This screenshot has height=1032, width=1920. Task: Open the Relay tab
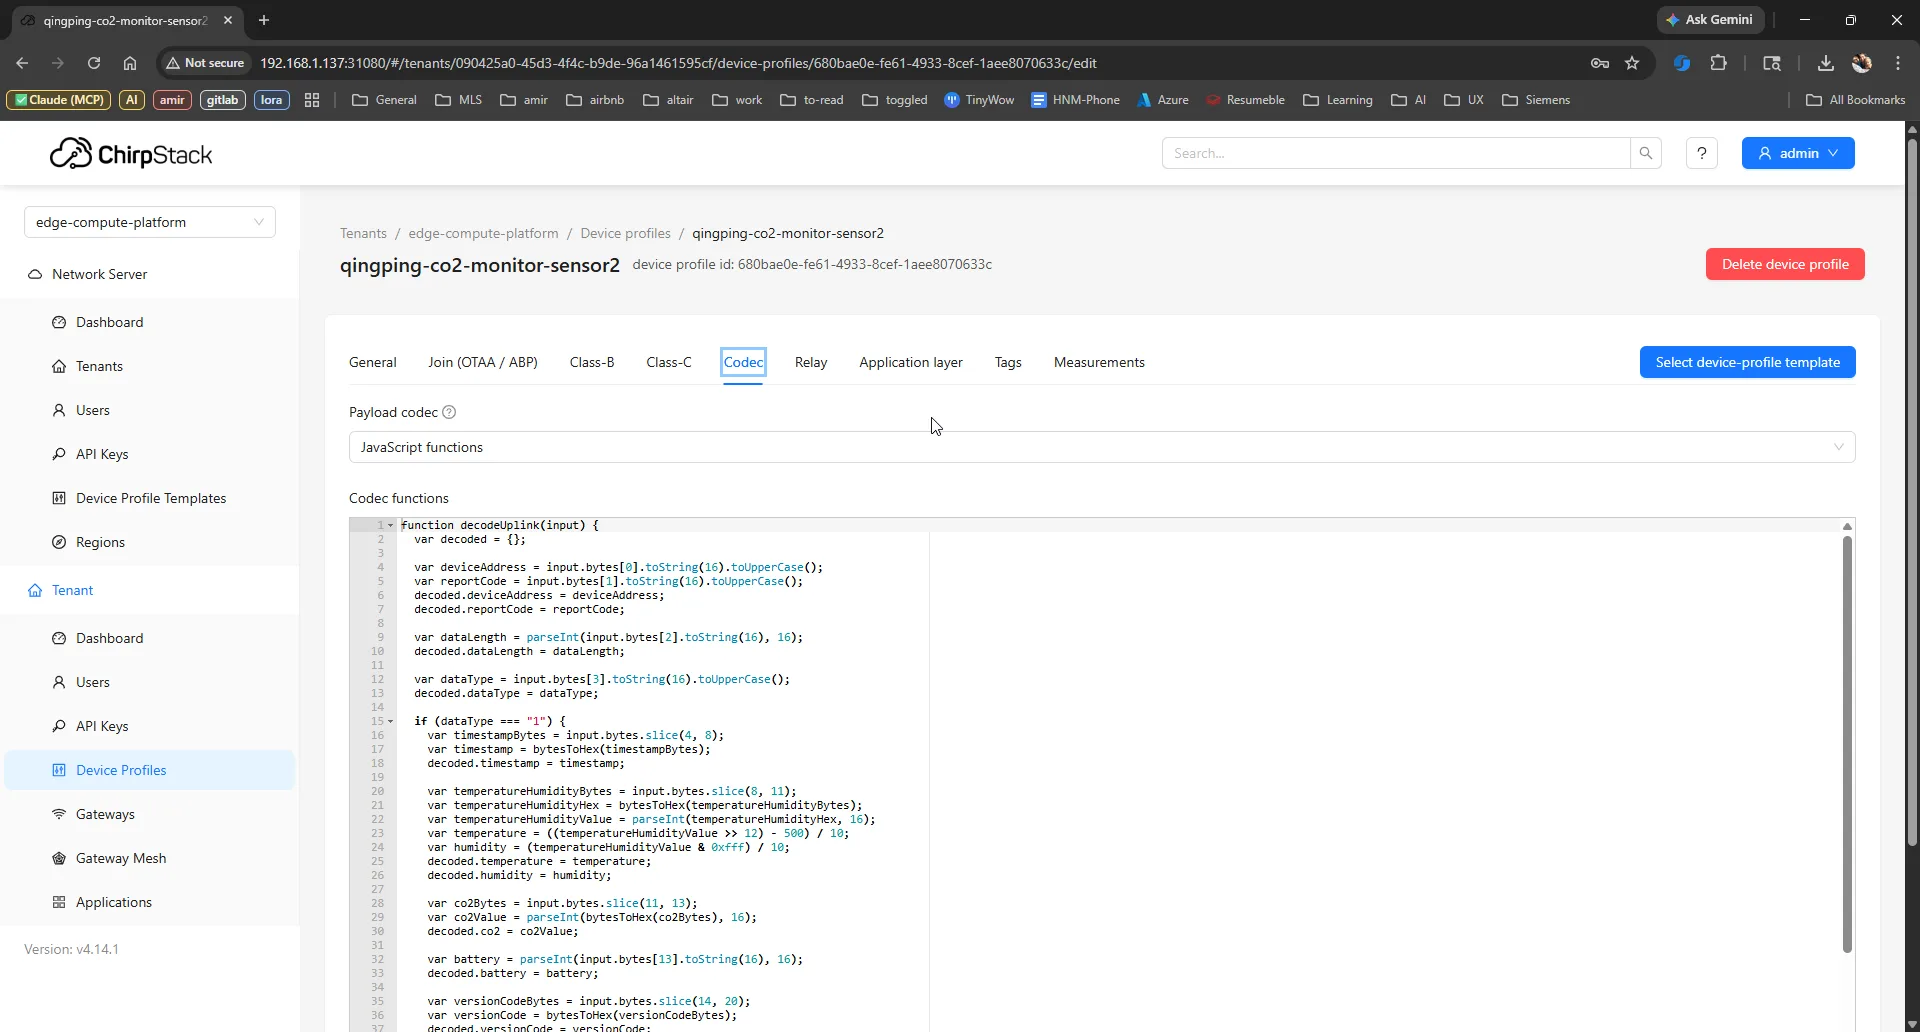(x=811, y=362)
